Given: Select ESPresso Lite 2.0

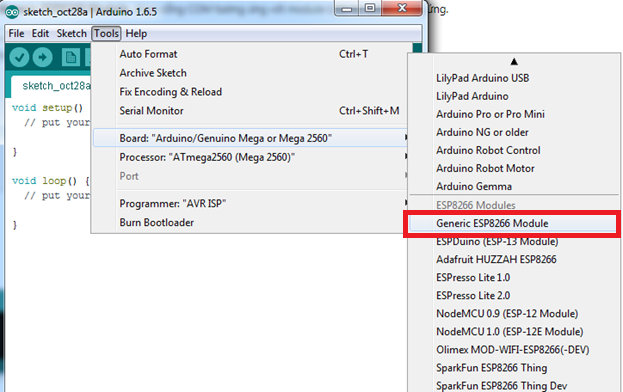Looking at the screenshot, I should pyautogui.click(x=514, y=295).
